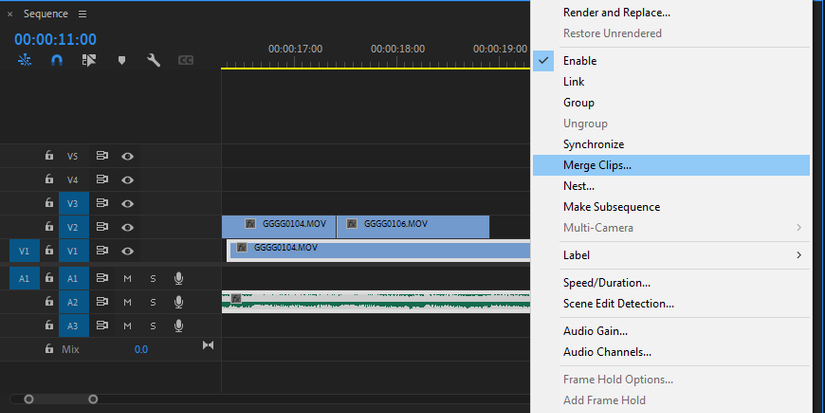The image size is (825, 413).
Task: Choose Nest... from the context menu
Action: coord(671,186)
